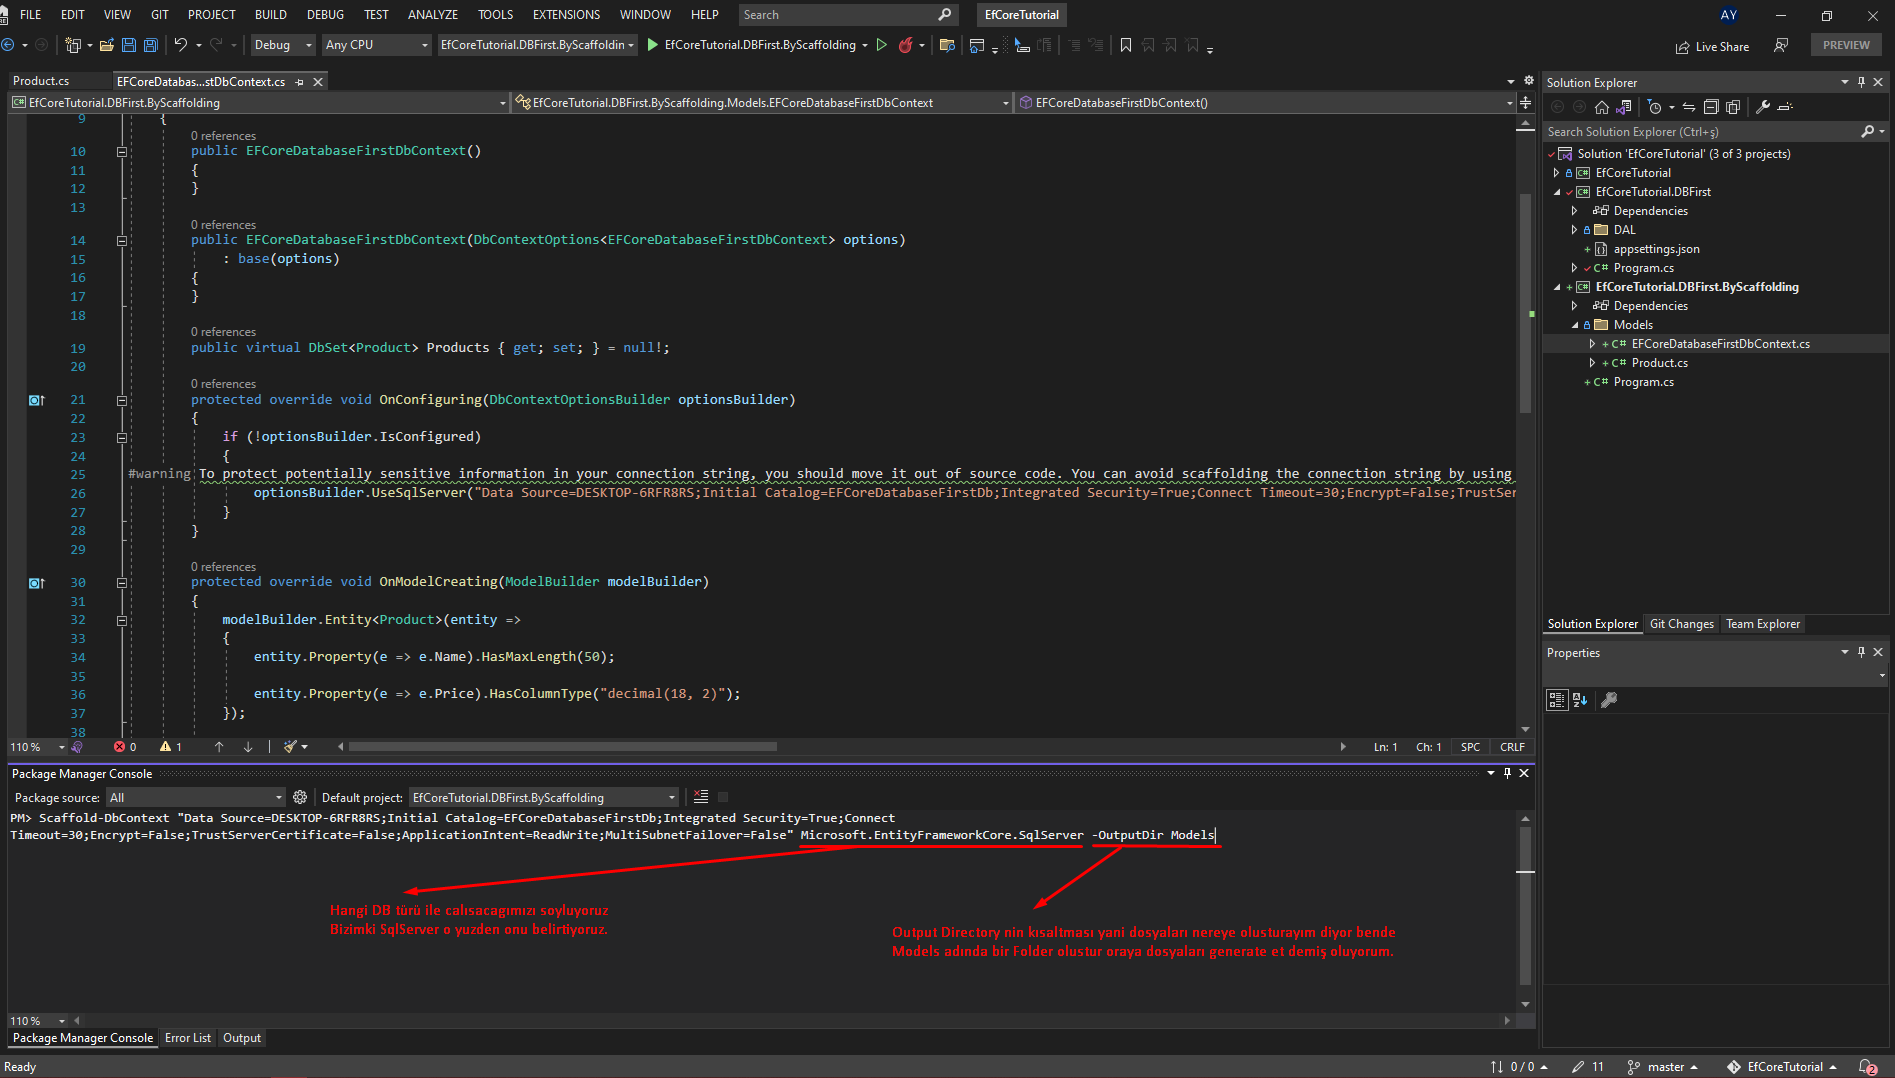Toggle categorized view in the Properties panel
Screen dimensions: 1895x1078
(x=1556, y=699)
